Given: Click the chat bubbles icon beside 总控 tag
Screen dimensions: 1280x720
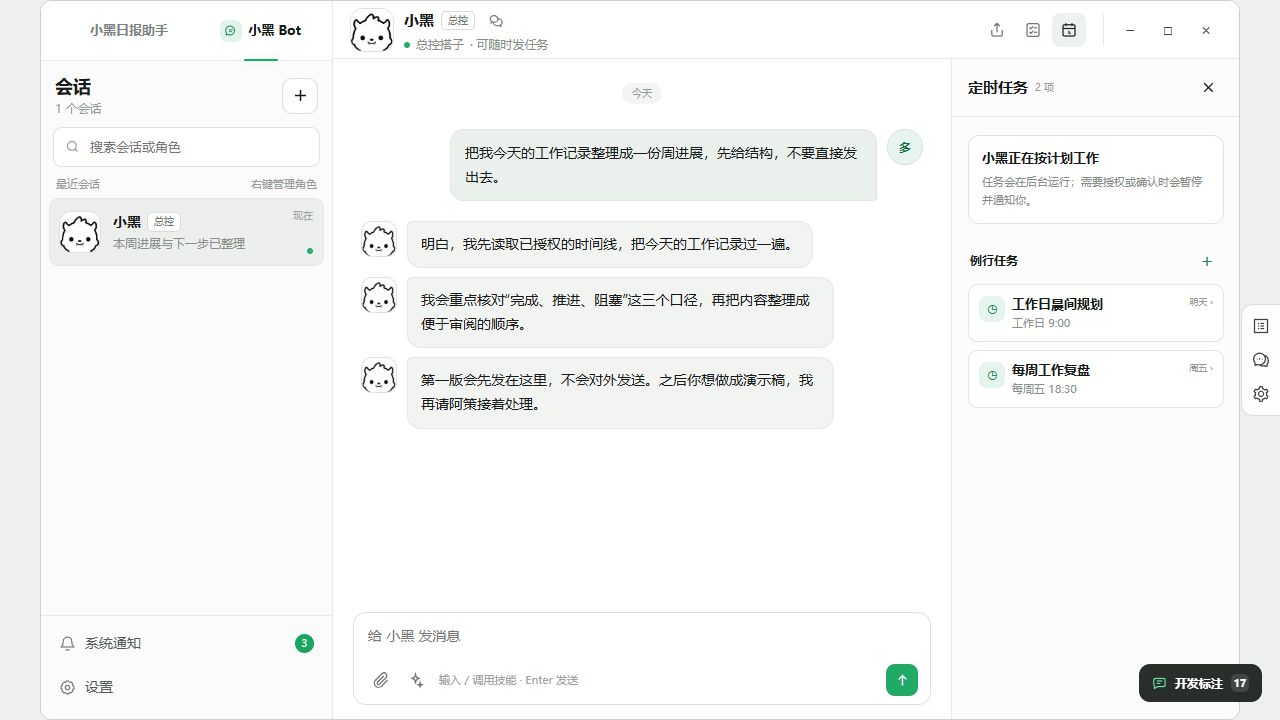Looking at the screenshot, I should click(x=496, y=20).
